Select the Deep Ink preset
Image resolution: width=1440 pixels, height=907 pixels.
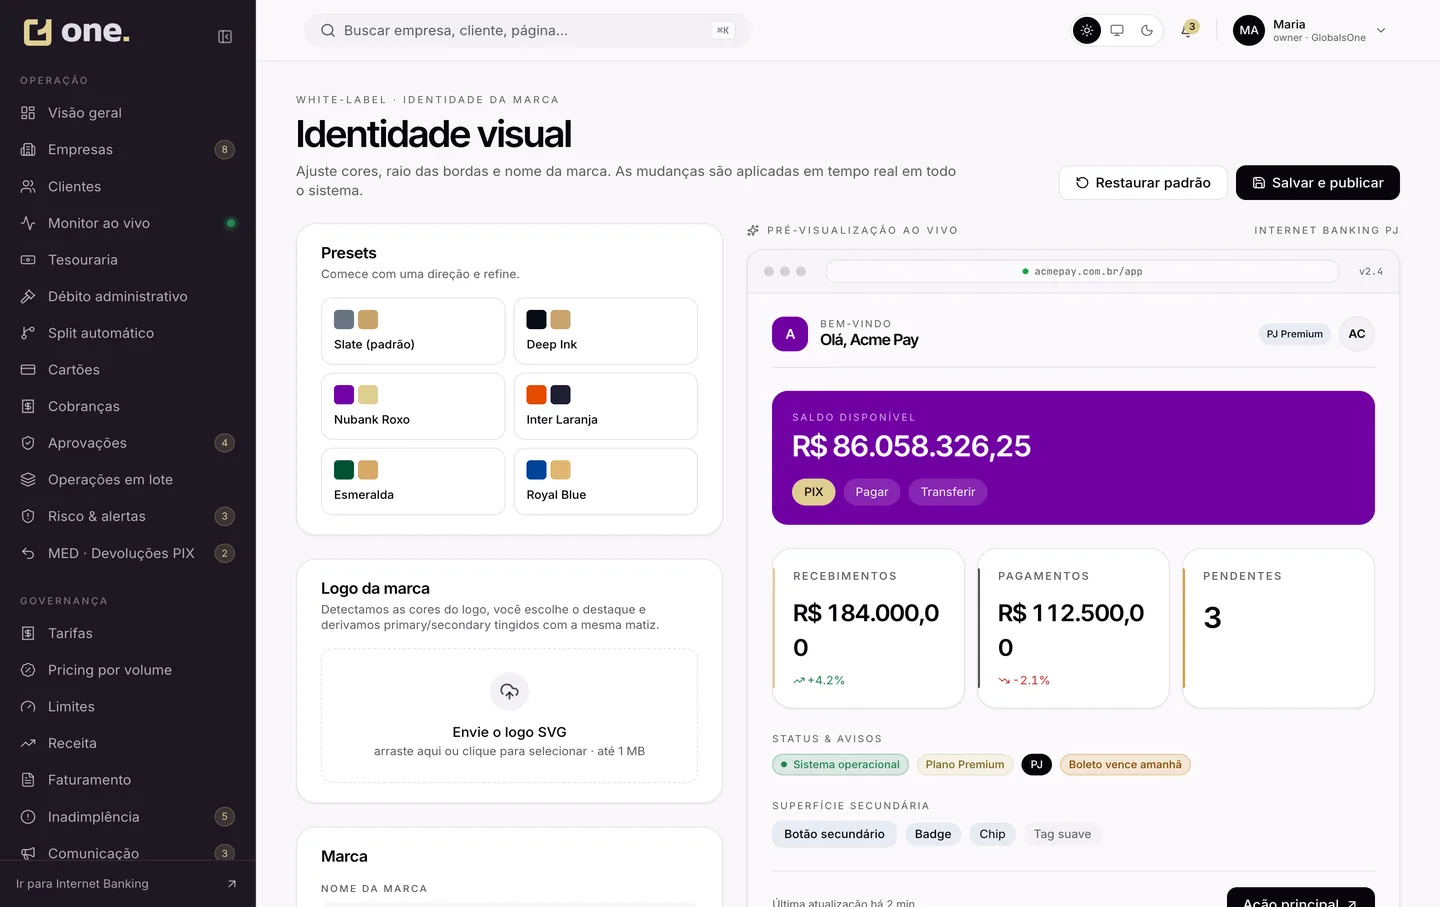click(x=606, y=331)
